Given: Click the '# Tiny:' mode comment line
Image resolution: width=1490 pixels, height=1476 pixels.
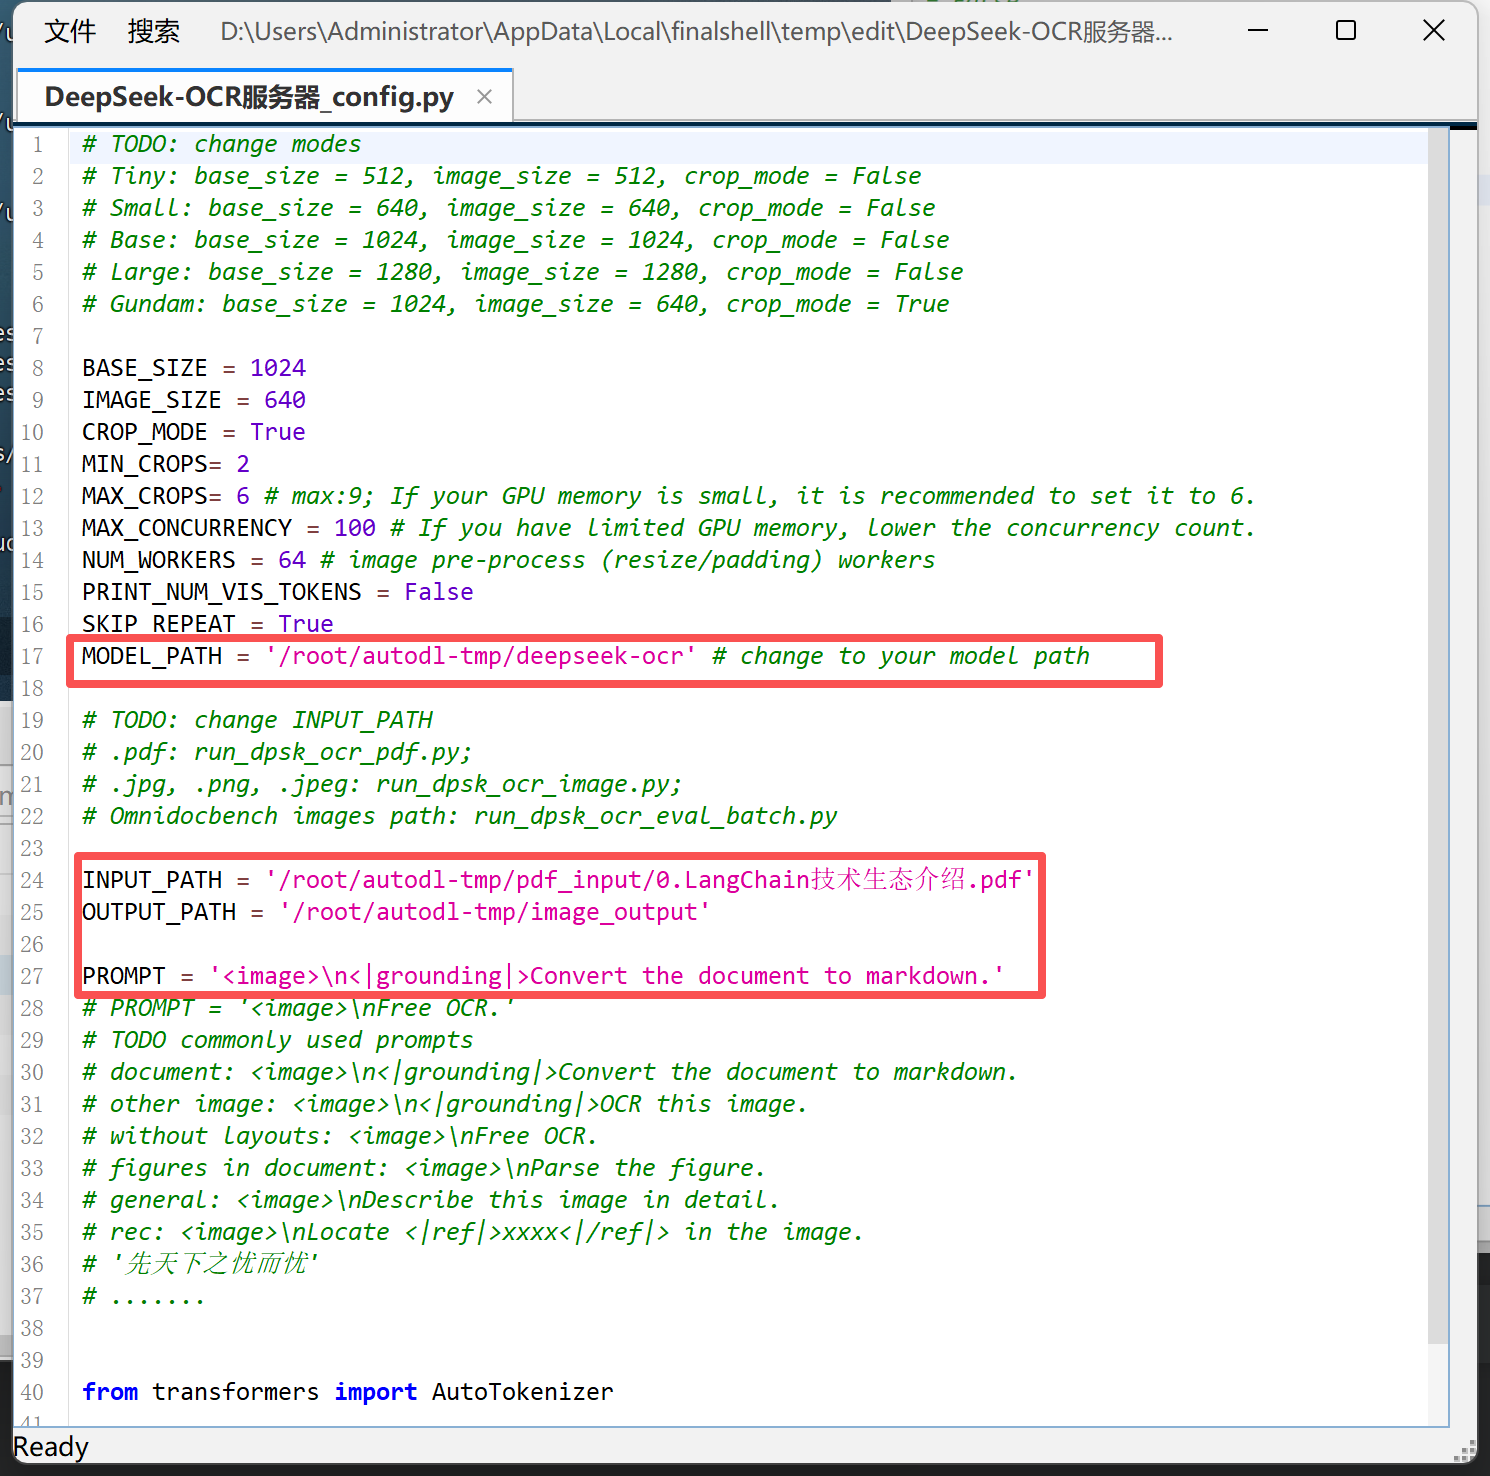Looking at the screenshot, I should 502,176.
